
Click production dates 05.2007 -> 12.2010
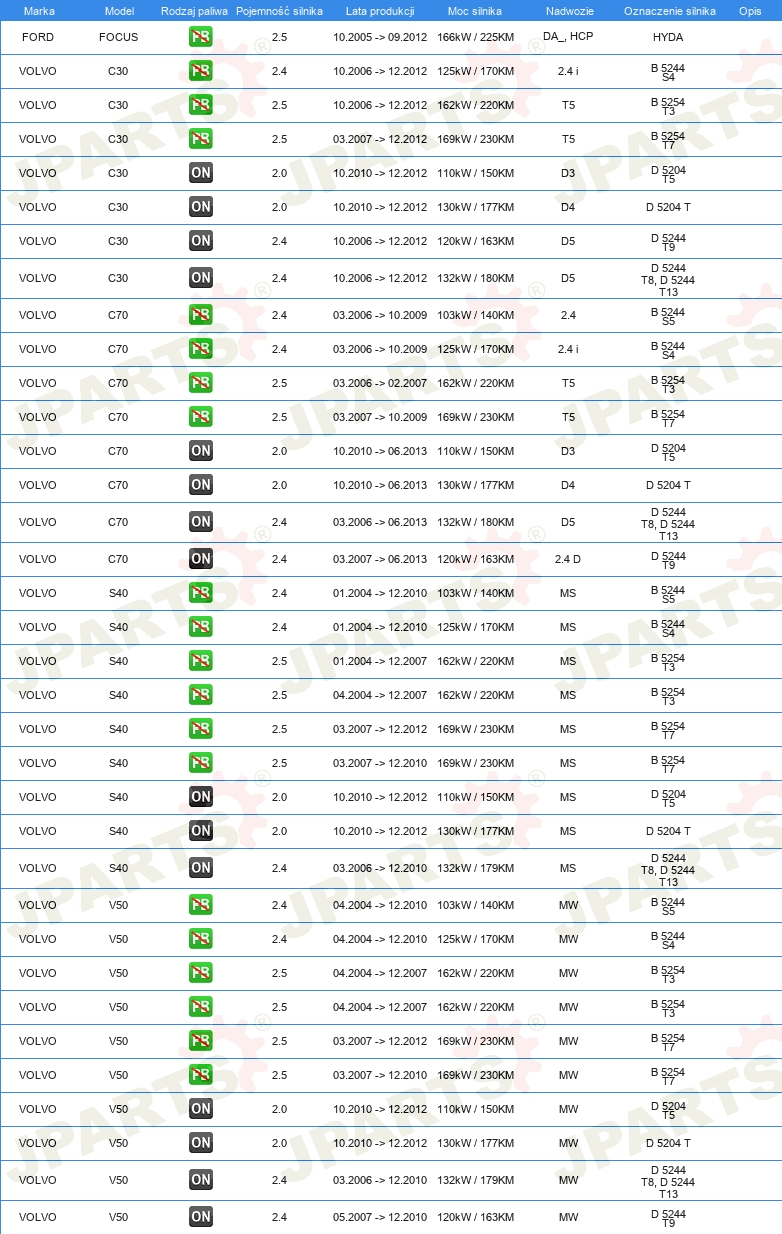(x=380, y=1217)
